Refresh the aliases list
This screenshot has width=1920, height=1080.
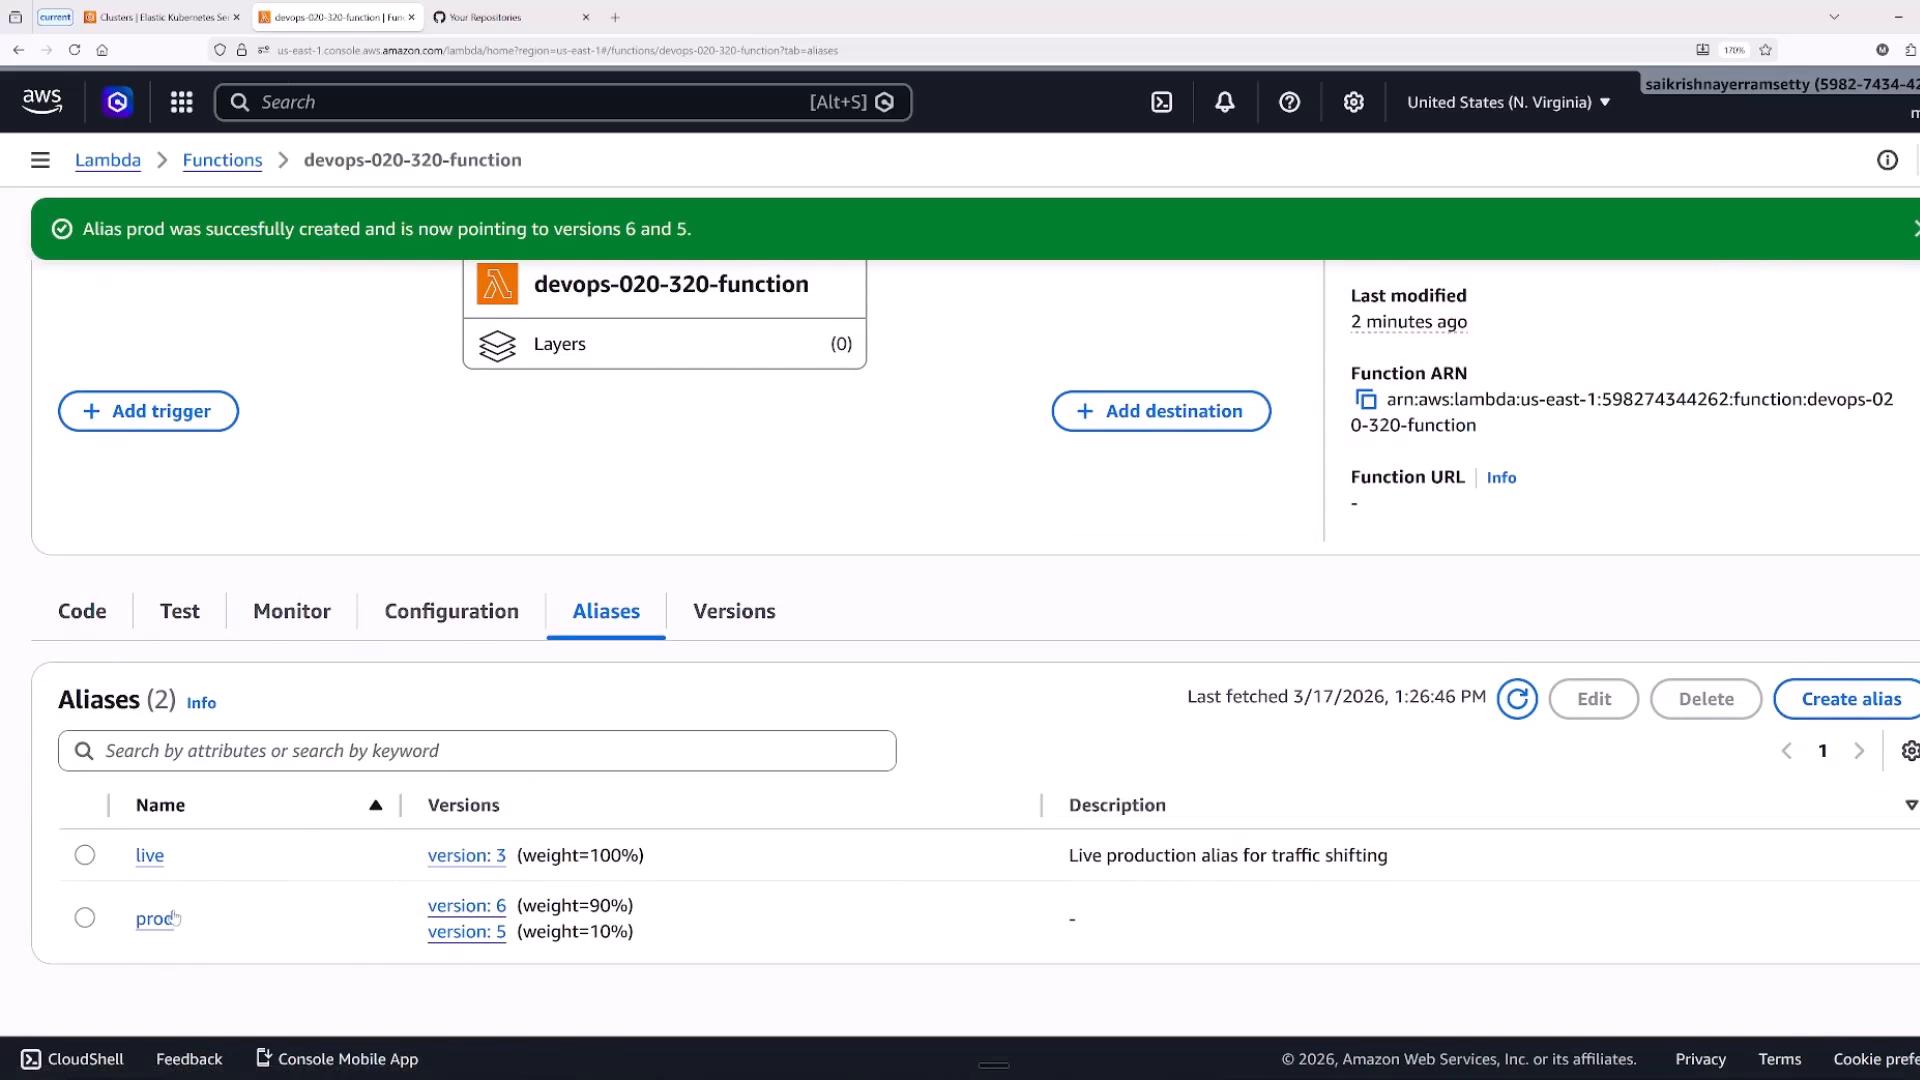click(1517, 699)
